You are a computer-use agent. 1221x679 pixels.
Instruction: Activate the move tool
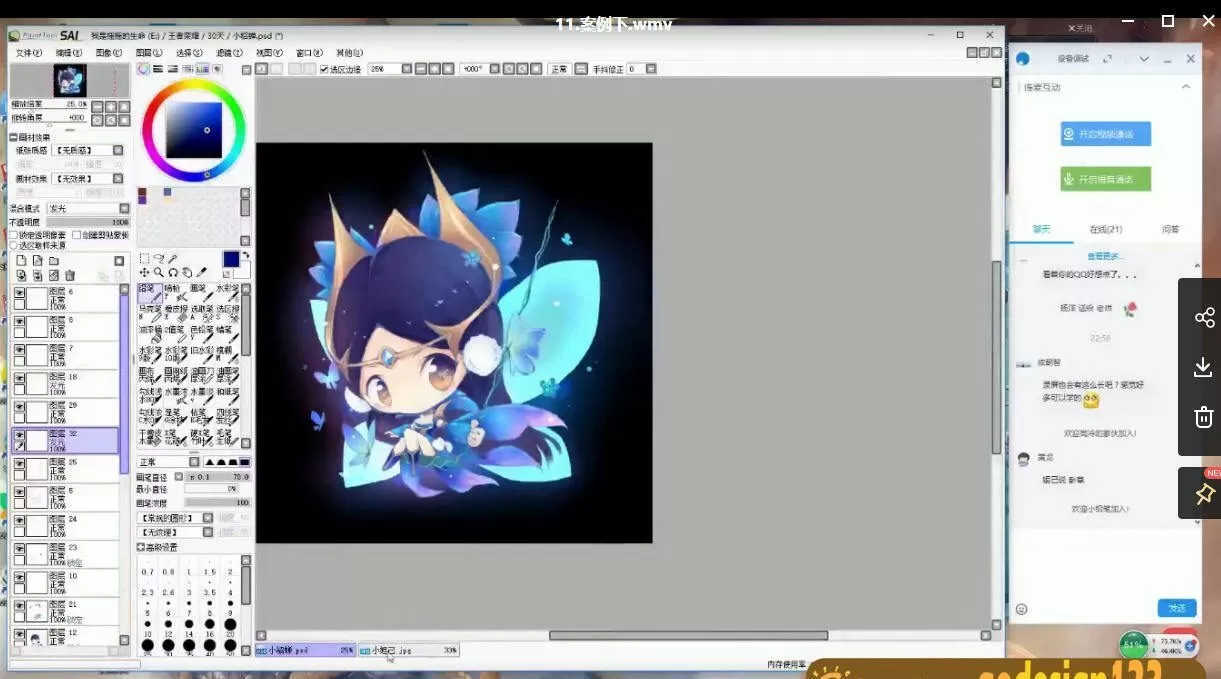[x=144, y=272]
